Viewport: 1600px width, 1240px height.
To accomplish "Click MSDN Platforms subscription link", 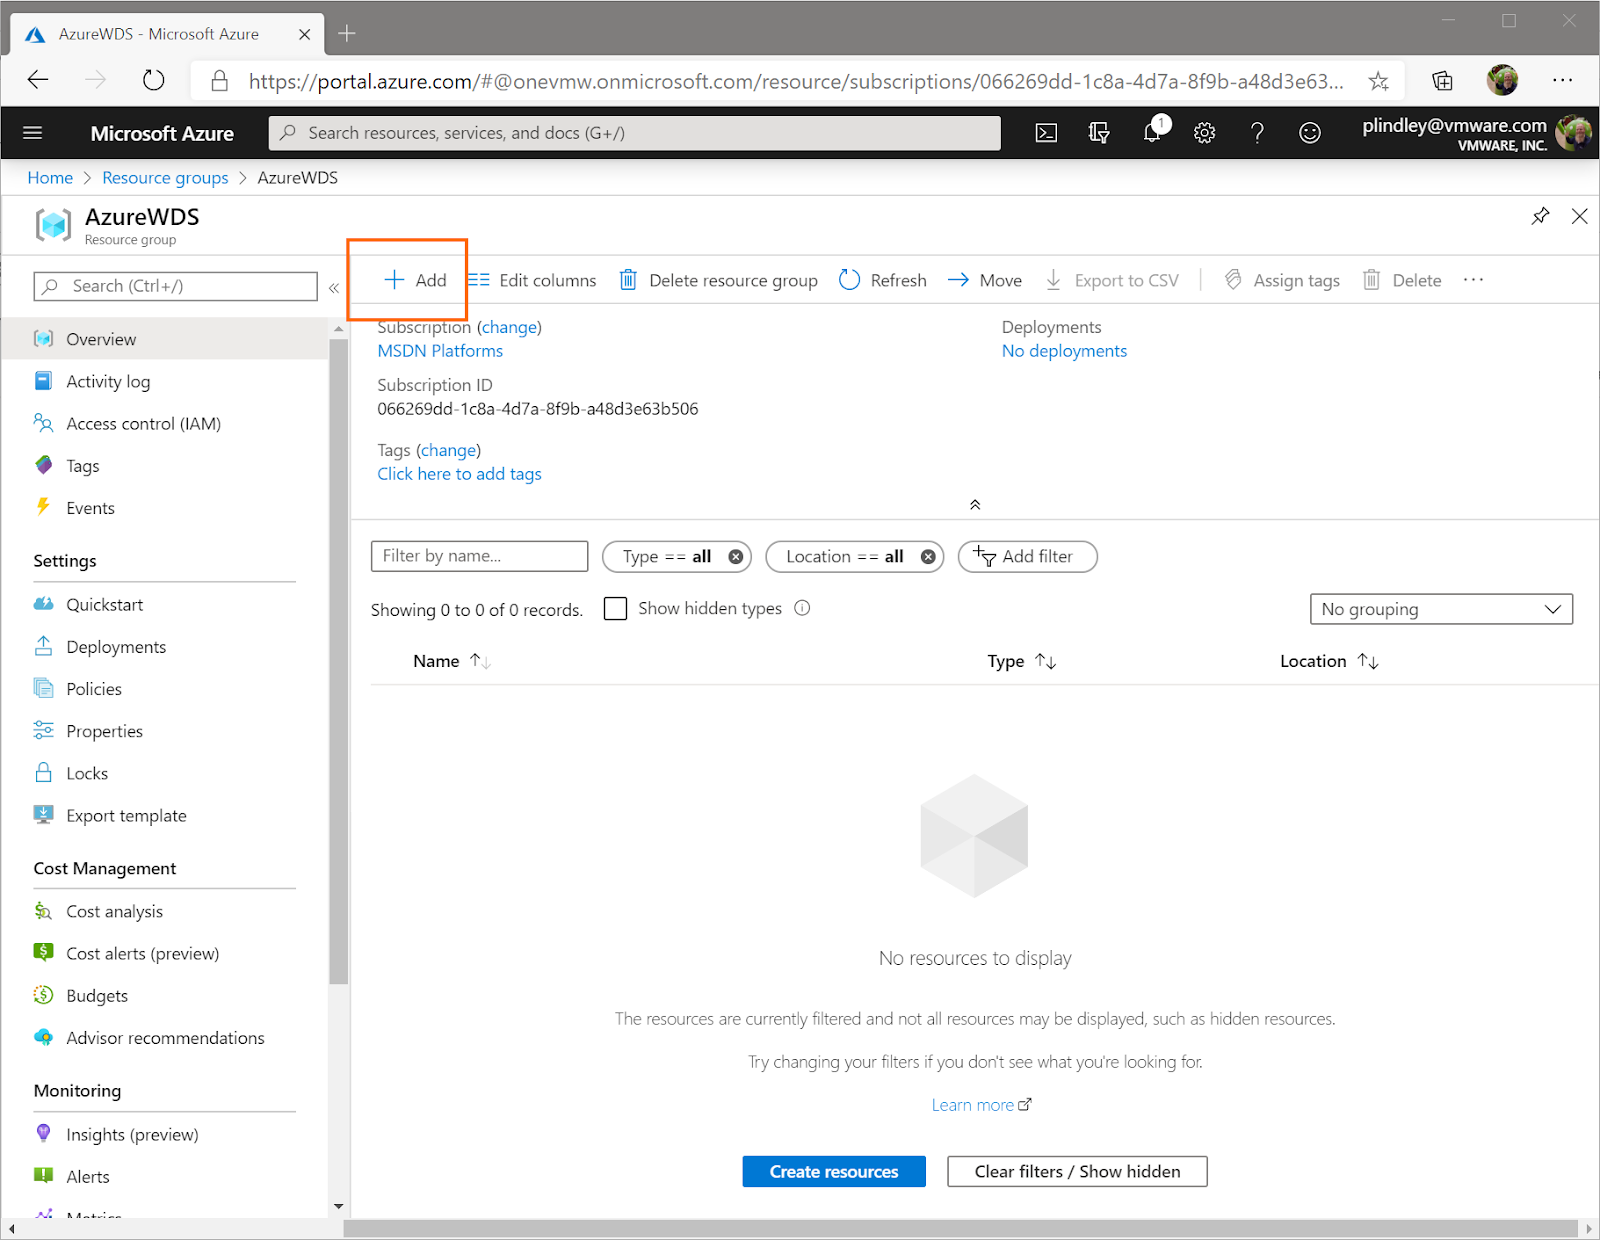I will point(440,351).
